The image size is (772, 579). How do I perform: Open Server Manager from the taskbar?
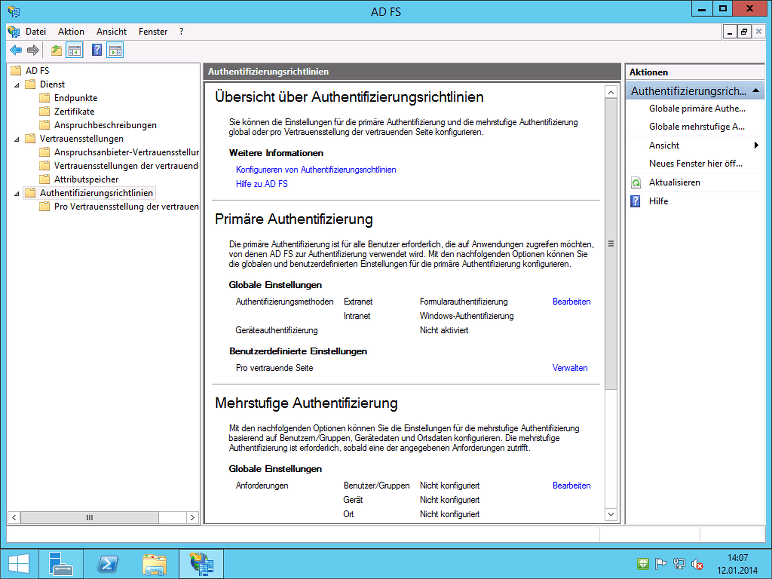click(61, 563)
